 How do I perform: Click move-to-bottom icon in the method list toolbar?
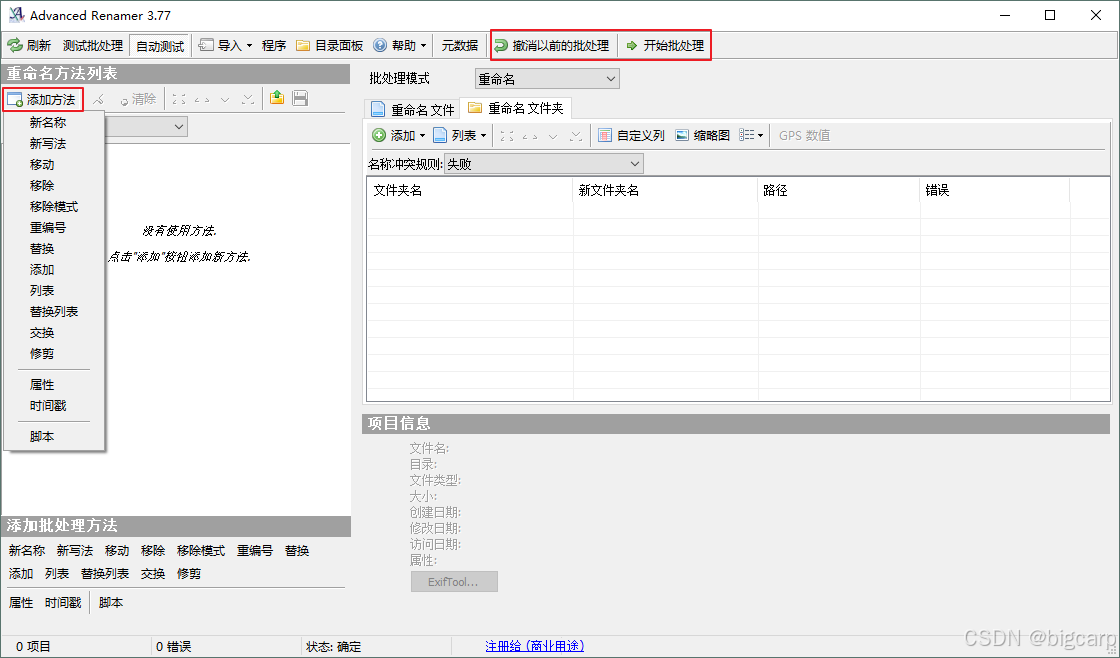[x=248, y=99]
